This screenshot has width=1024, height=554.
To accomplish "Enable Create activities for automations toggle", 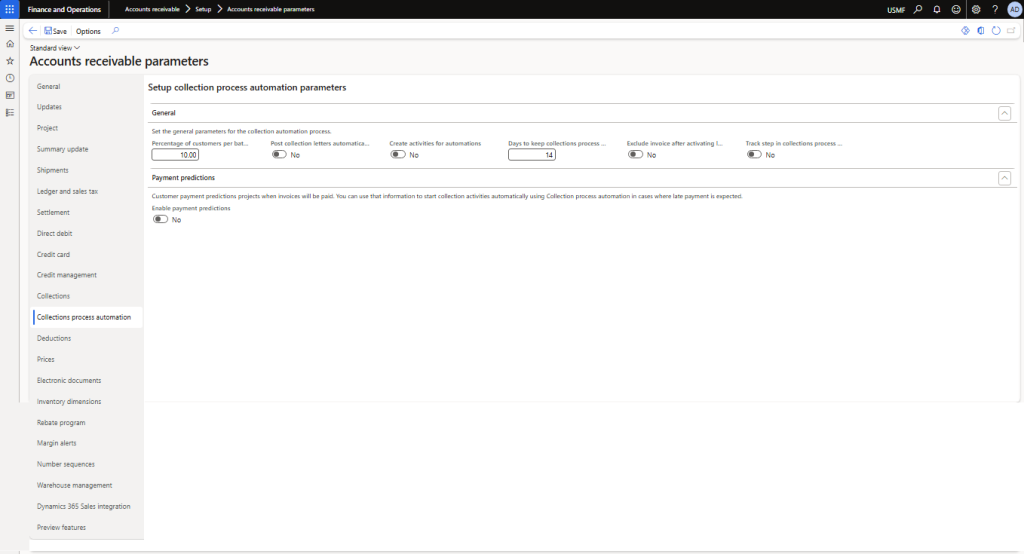I will [x=398, y=155].
